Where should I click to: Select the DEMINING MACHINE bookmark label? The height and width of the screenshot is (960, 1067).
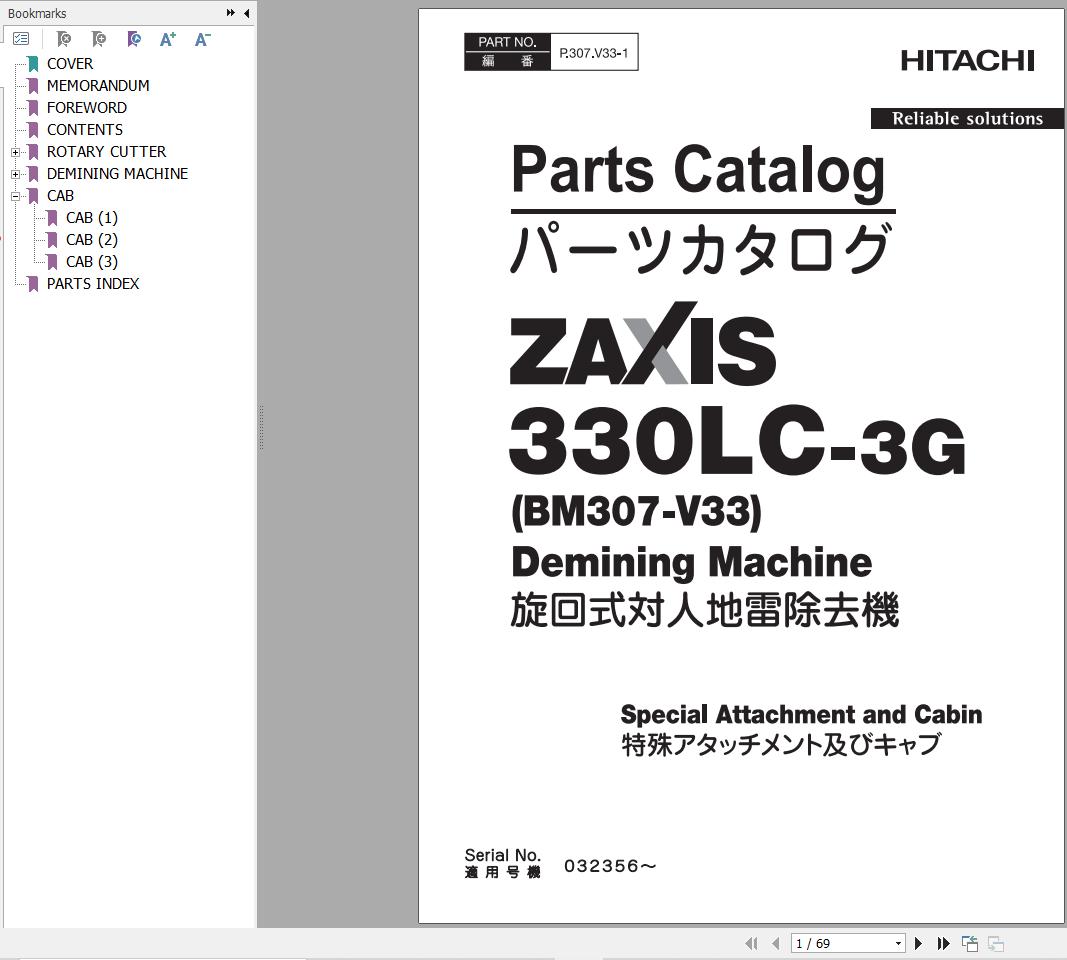tap(117, 173)
